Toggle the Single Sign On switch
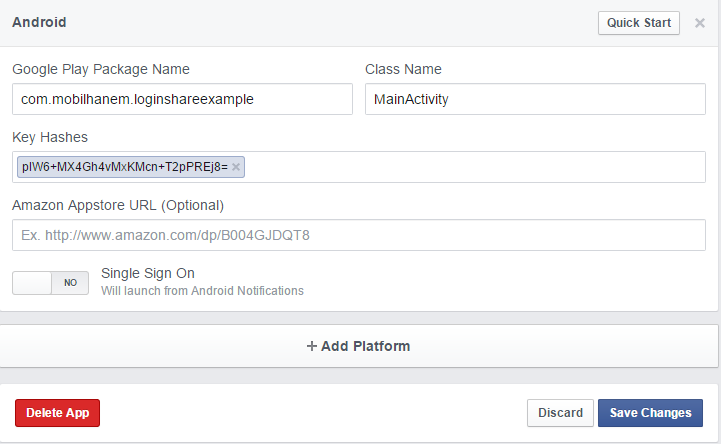721x444 pixels. (x=51, y=283)
